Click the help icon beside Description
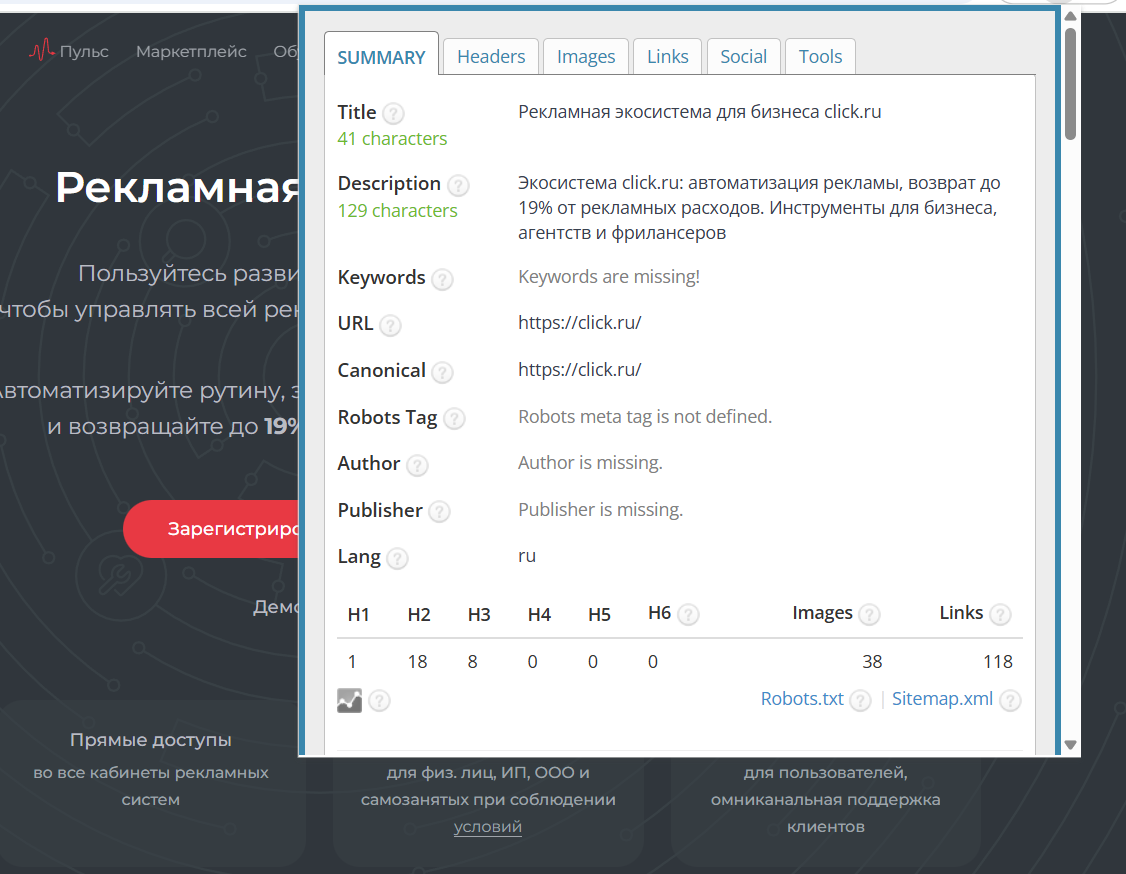This screenshot has width=1126, height=874. (458, 185)
